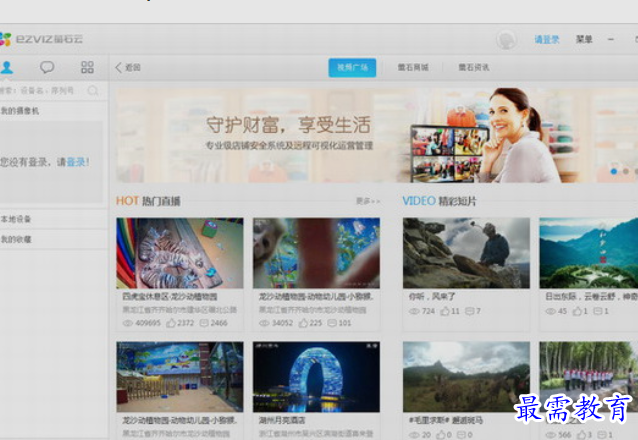Click 更多>> next to 热门直播

point(368,201)
